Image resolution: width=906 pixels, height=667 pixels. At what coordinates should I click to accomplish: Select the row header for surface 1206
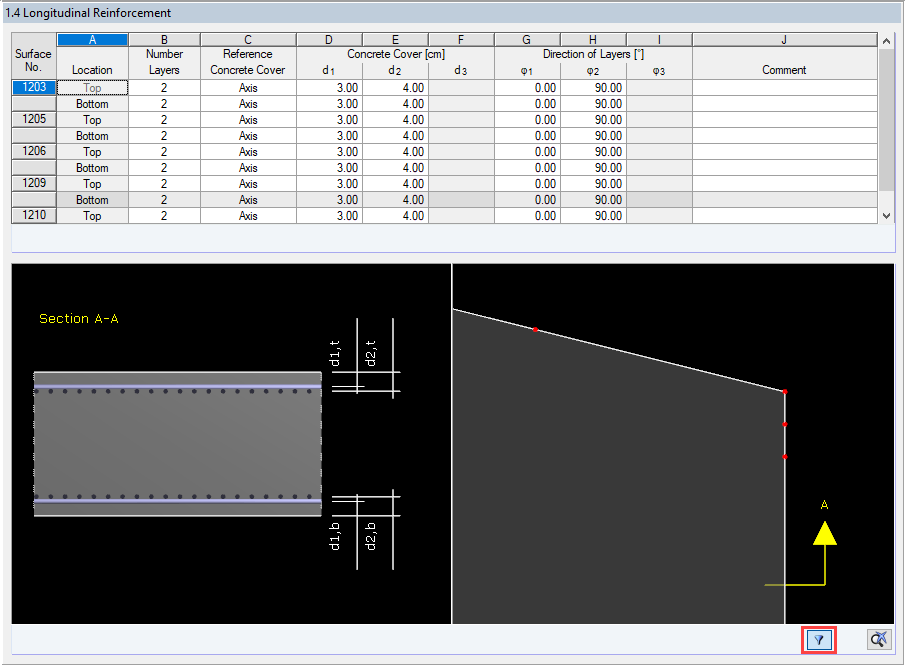pos(33,151)
